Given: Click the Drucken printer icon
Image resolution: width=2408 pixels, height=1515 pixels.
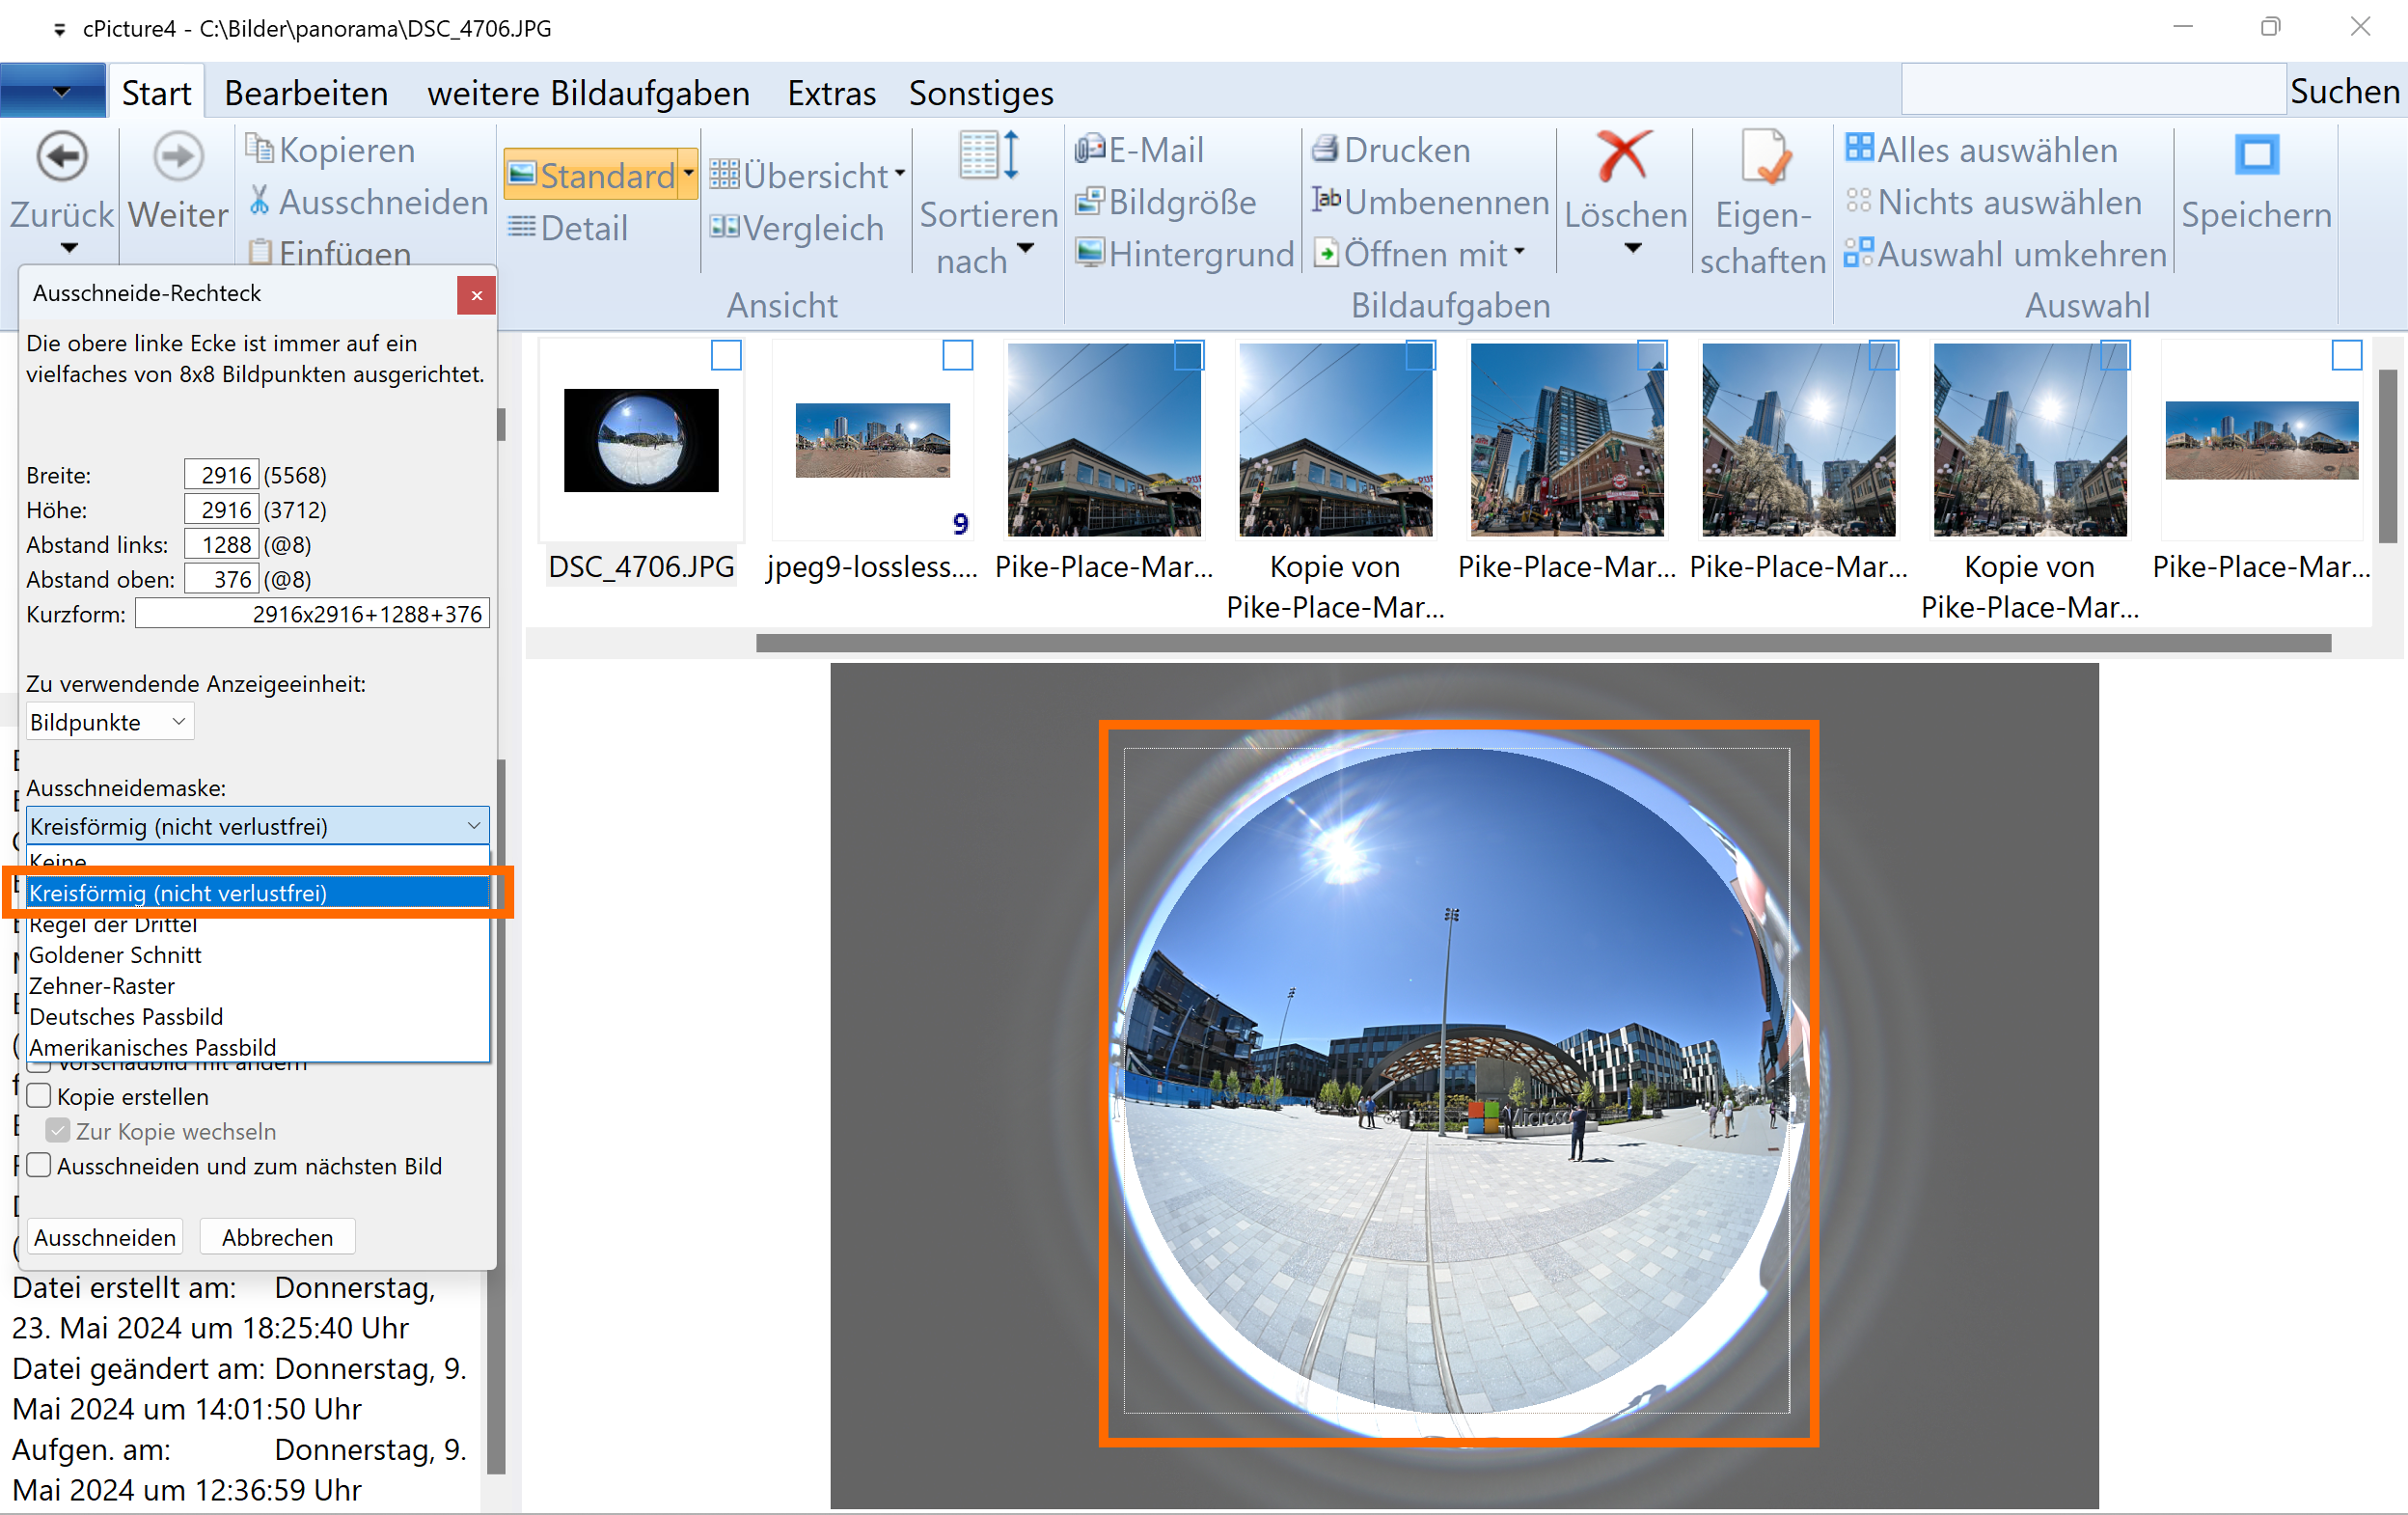Looking at the screenshot, I should click(1326, 150).
